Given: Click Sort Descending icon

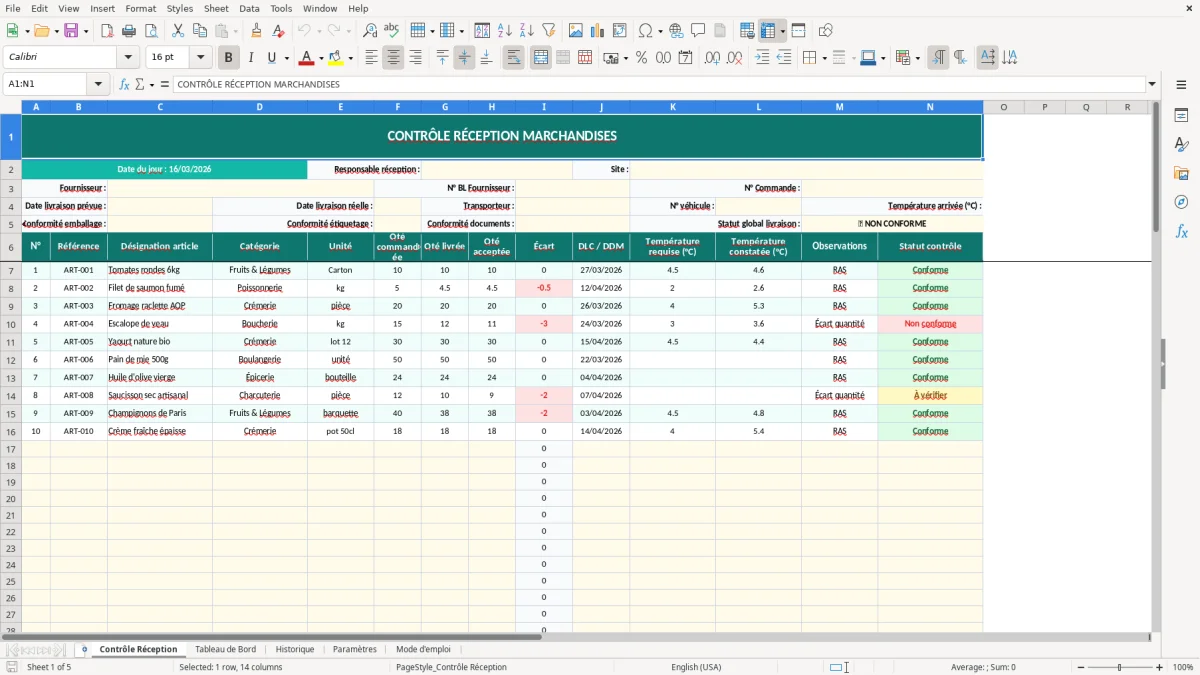Looking at the screenshot, I should coord(527,31).
